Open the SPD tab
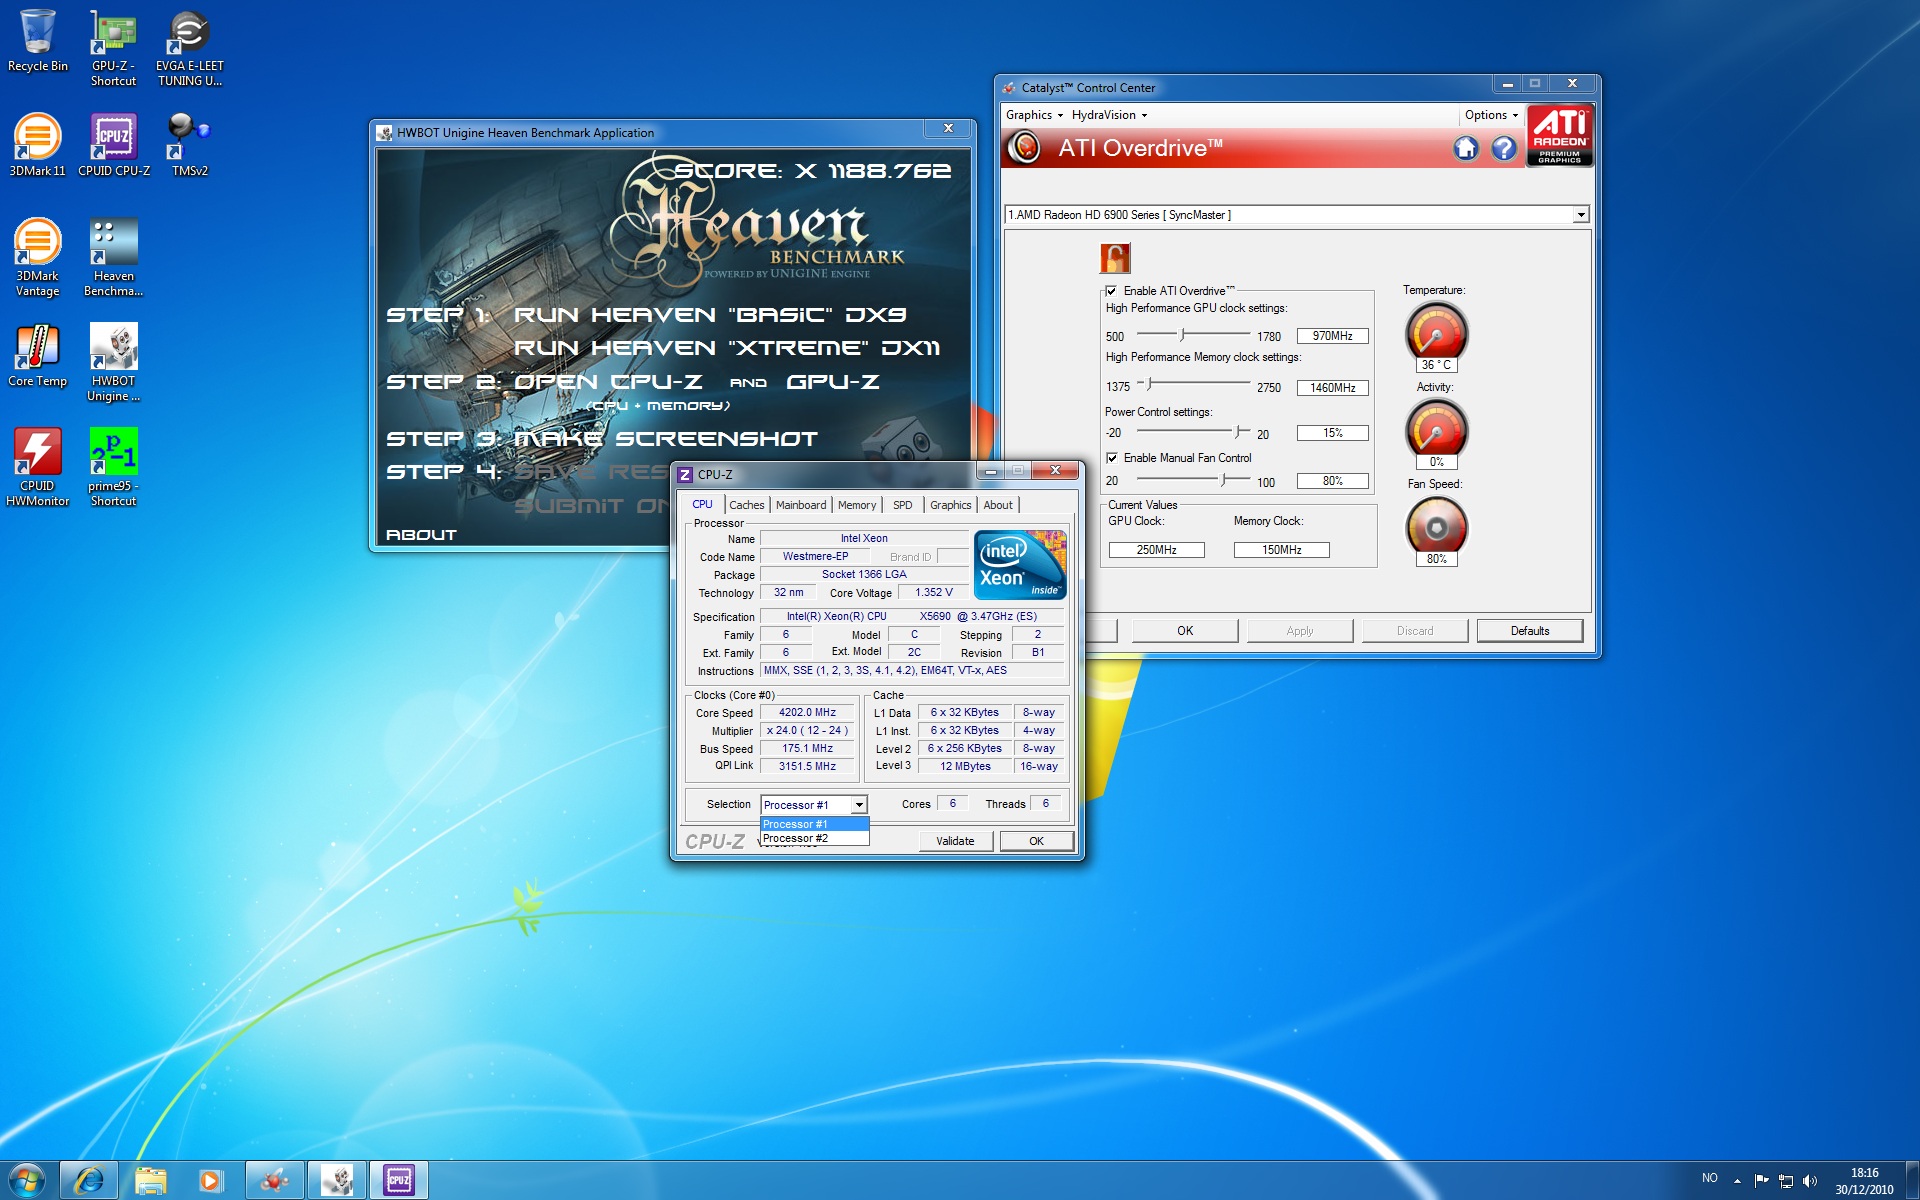Screen dimensions: 1920x1200 tap(902, 505)
